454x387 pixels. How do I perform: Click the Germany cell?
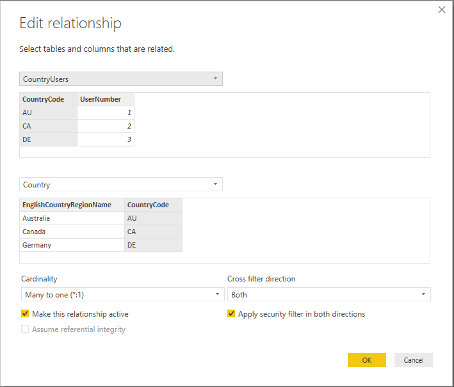(72, 245)
